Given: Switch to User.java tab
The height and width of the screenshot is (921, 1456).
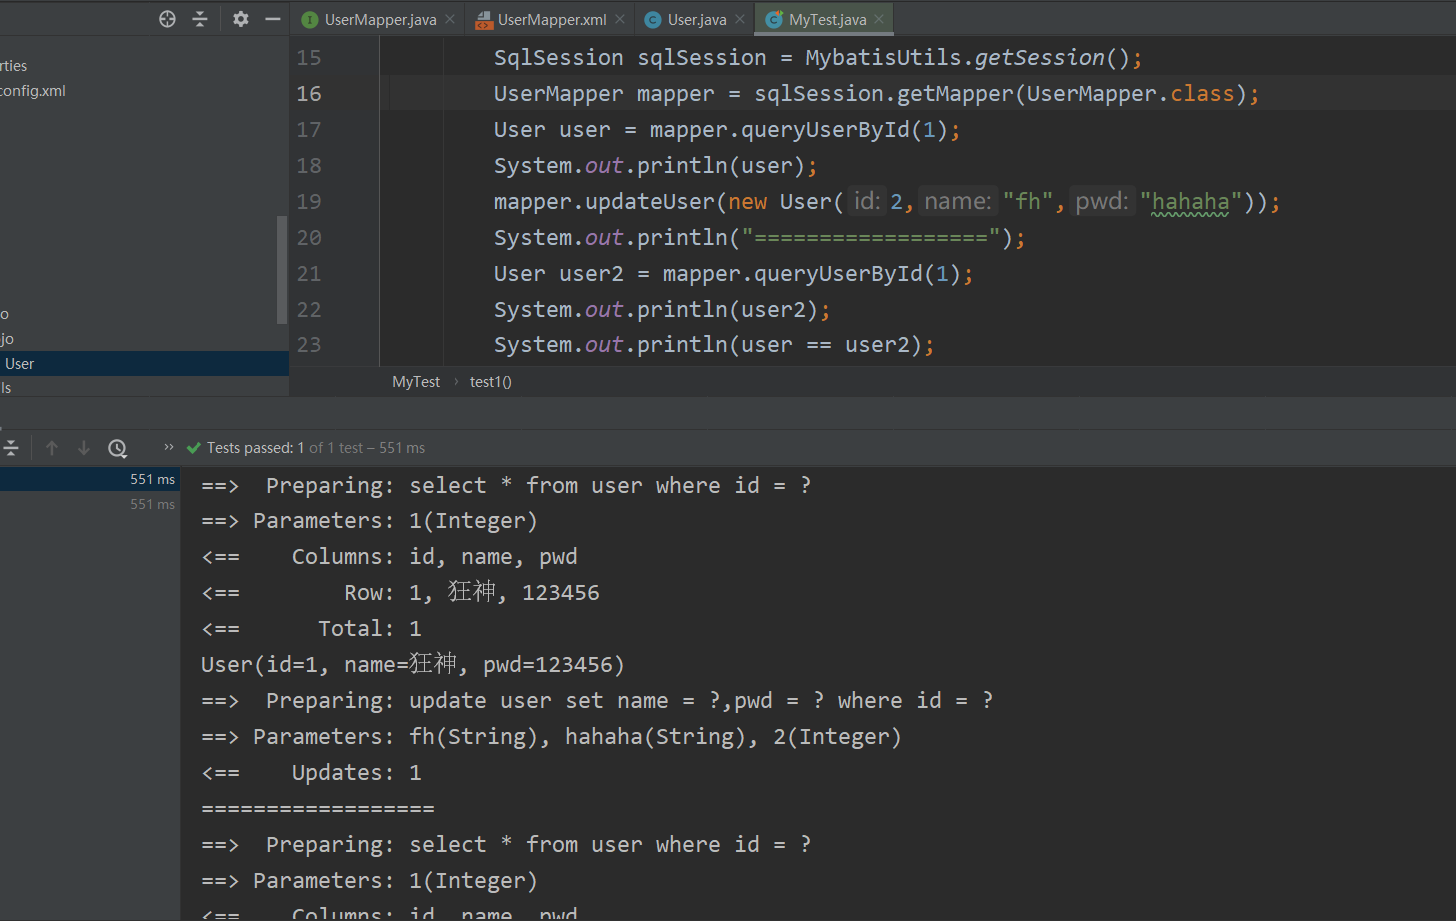Looking at the screenshot, I should 697,20.
